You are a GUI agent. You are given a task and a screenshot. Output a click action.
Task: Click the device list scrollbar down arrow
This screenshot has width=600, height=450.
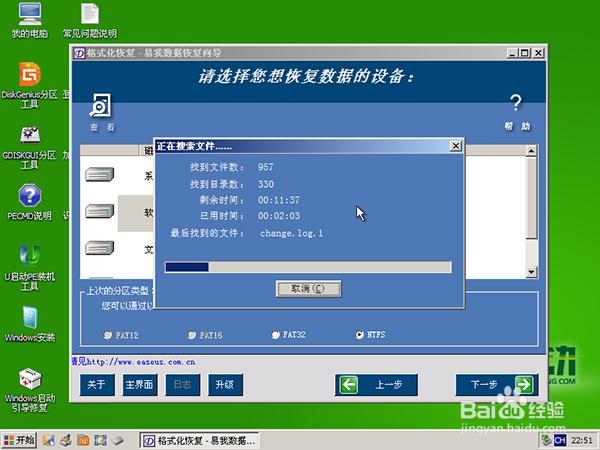point(531,272)
